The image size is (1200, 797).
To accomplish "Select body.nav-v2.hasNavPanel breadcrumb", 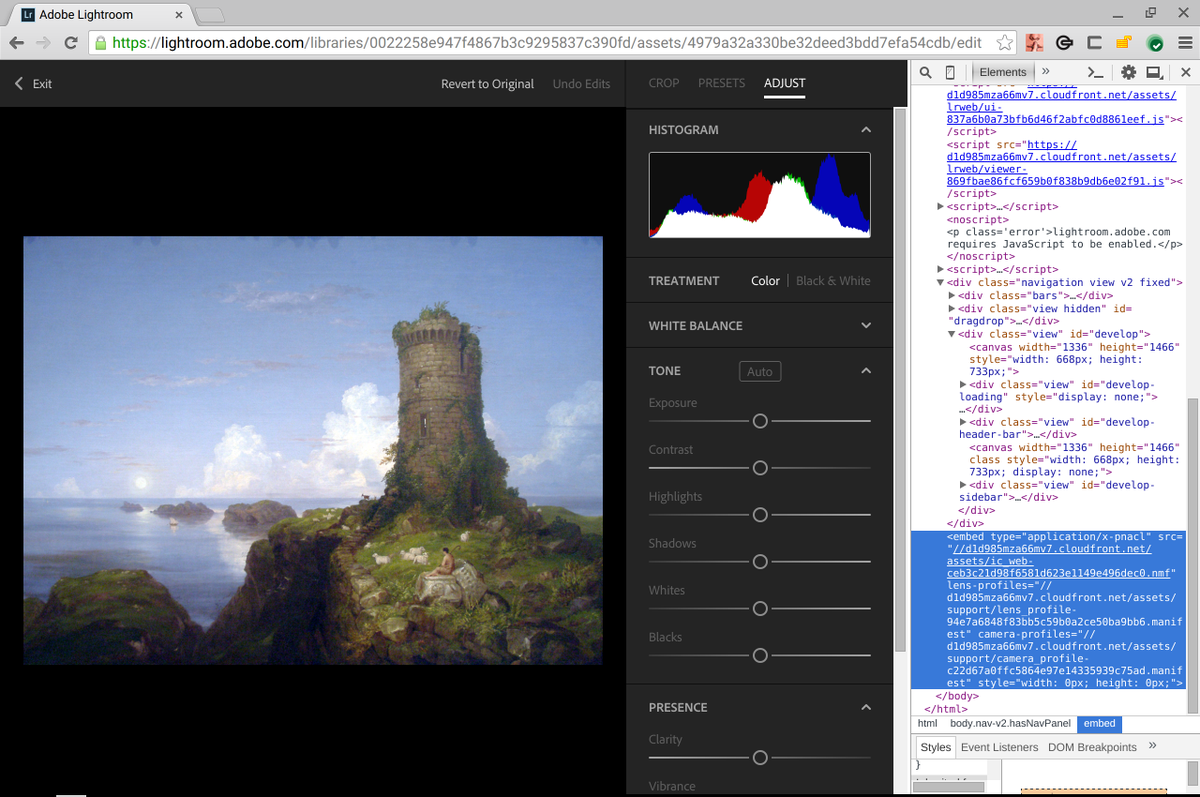I will click(1010, 723).
